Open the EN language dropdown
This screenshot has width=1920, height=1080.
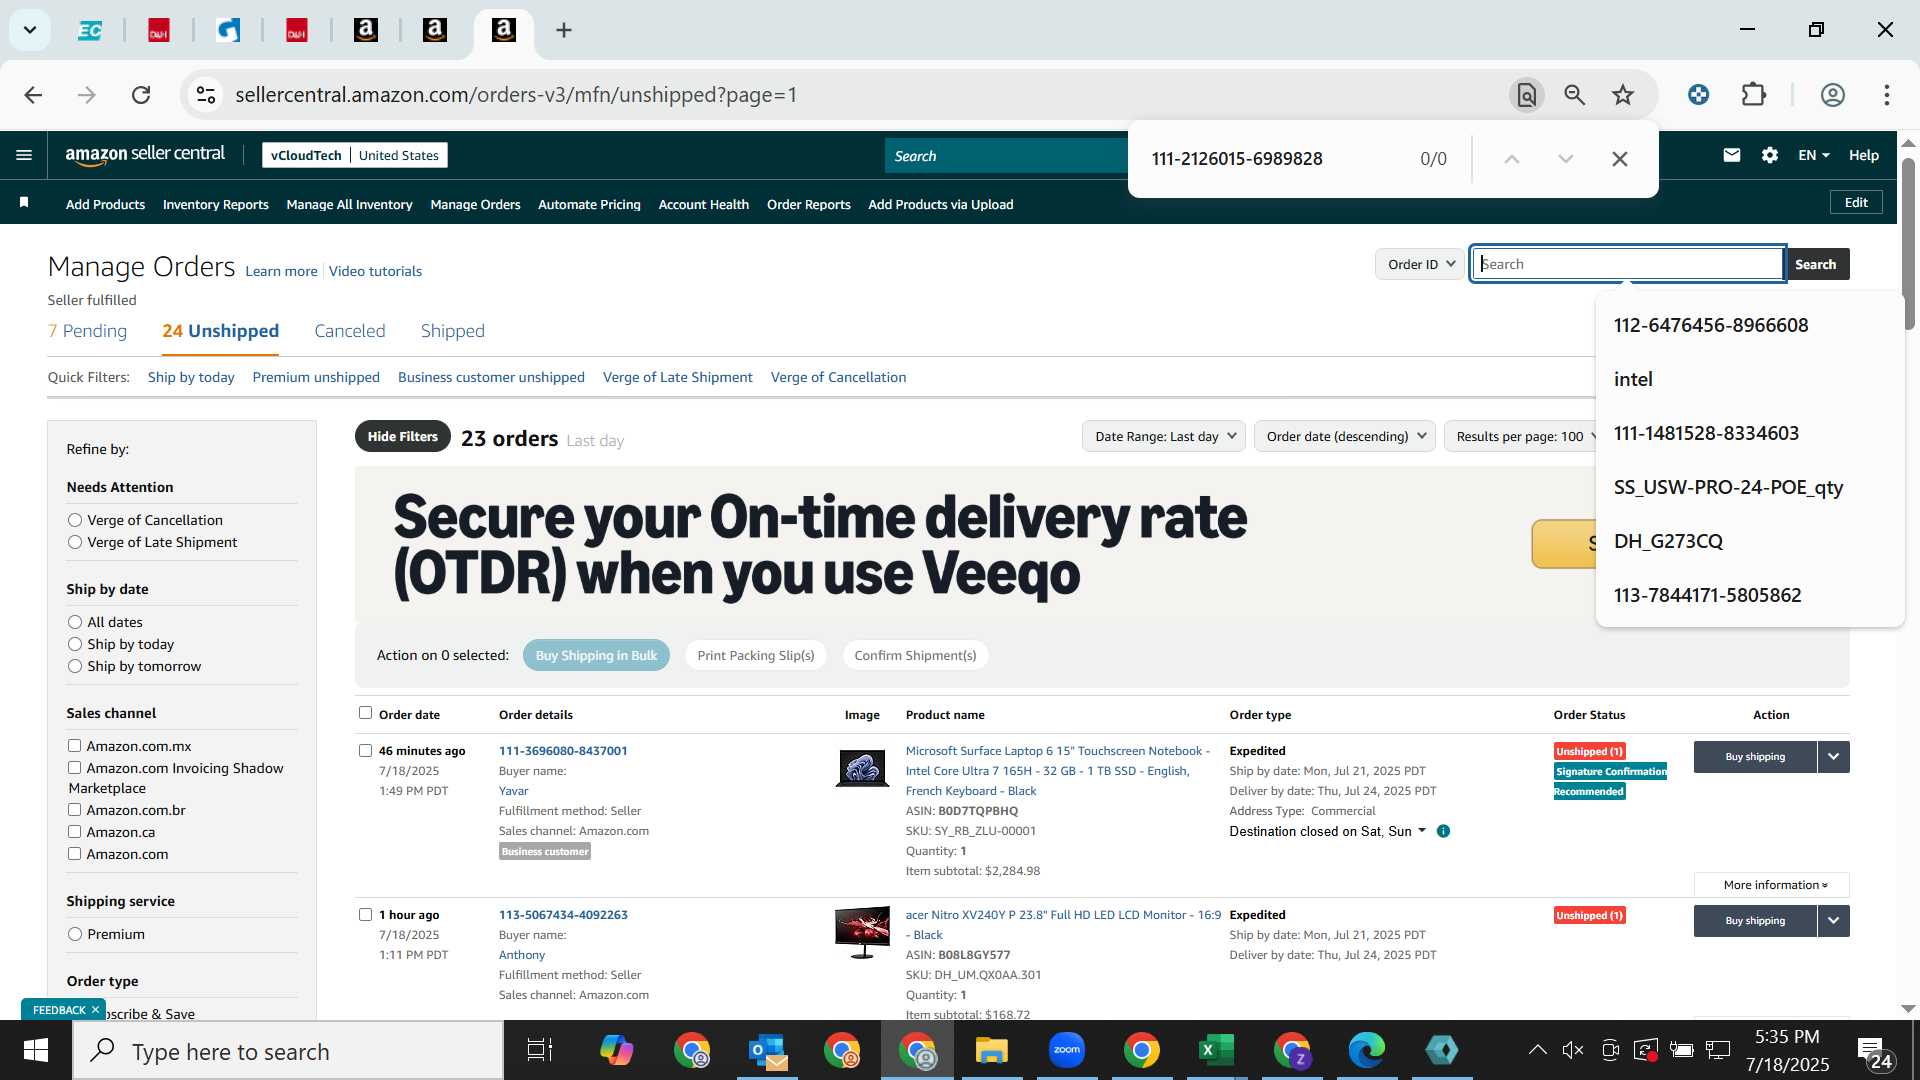click(x=1813, y=155)
